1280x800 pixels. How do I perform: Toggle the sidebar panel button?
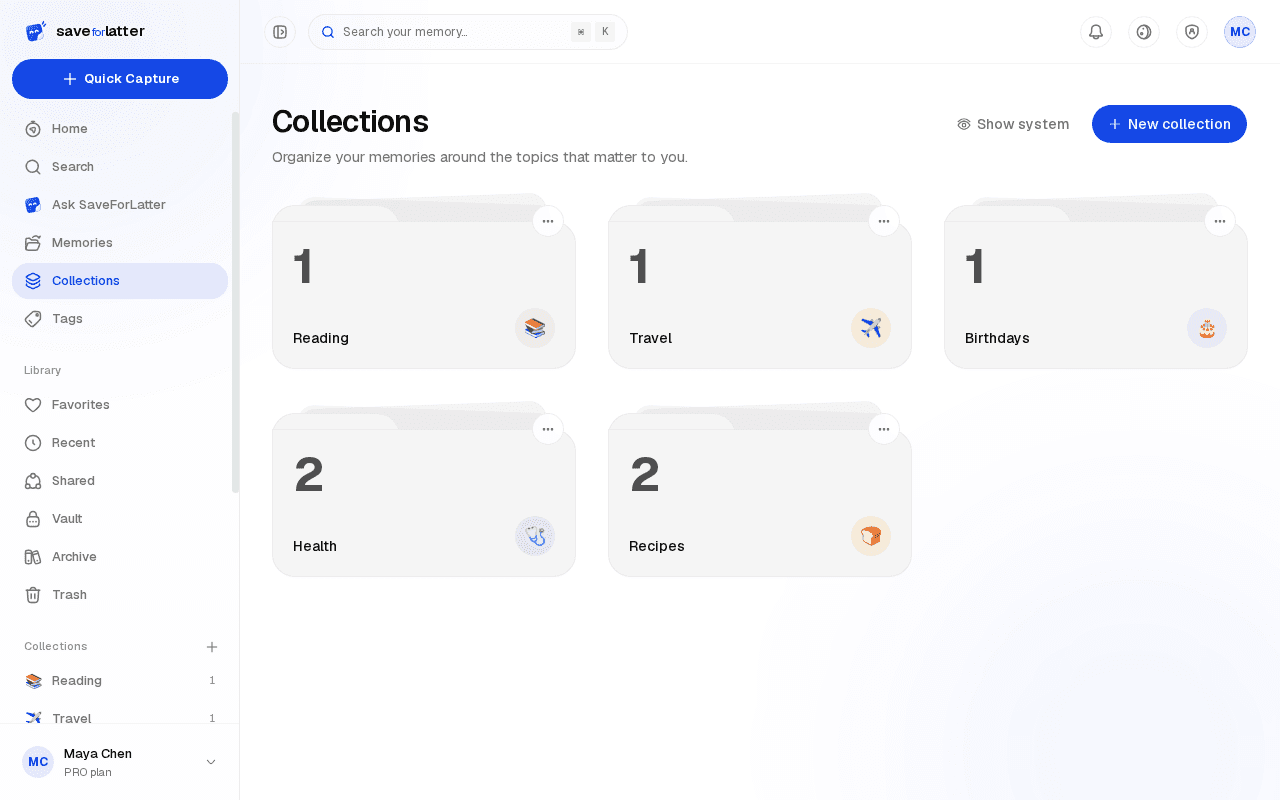[280, 32]
